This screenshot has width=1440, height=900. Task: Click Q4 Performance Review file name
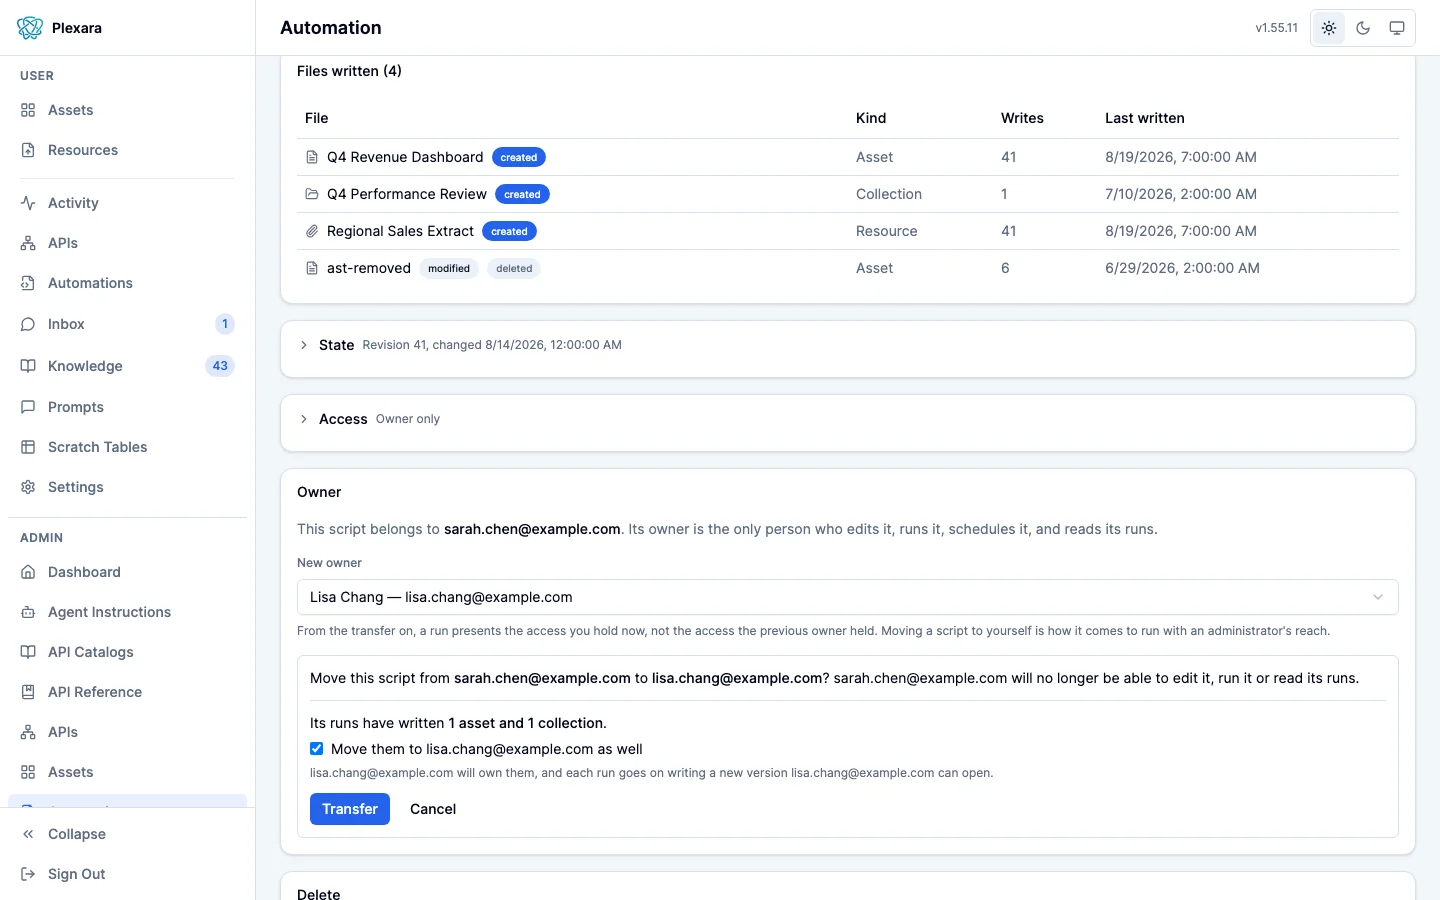pos(407,194)
